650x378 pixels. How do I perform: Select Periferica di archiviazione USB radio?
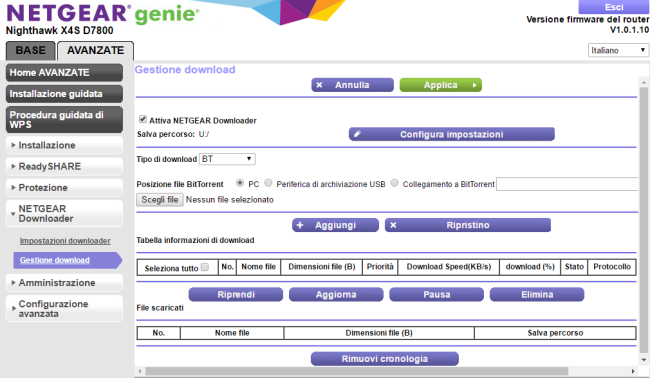pyautogui.click(x=268, y=183)
